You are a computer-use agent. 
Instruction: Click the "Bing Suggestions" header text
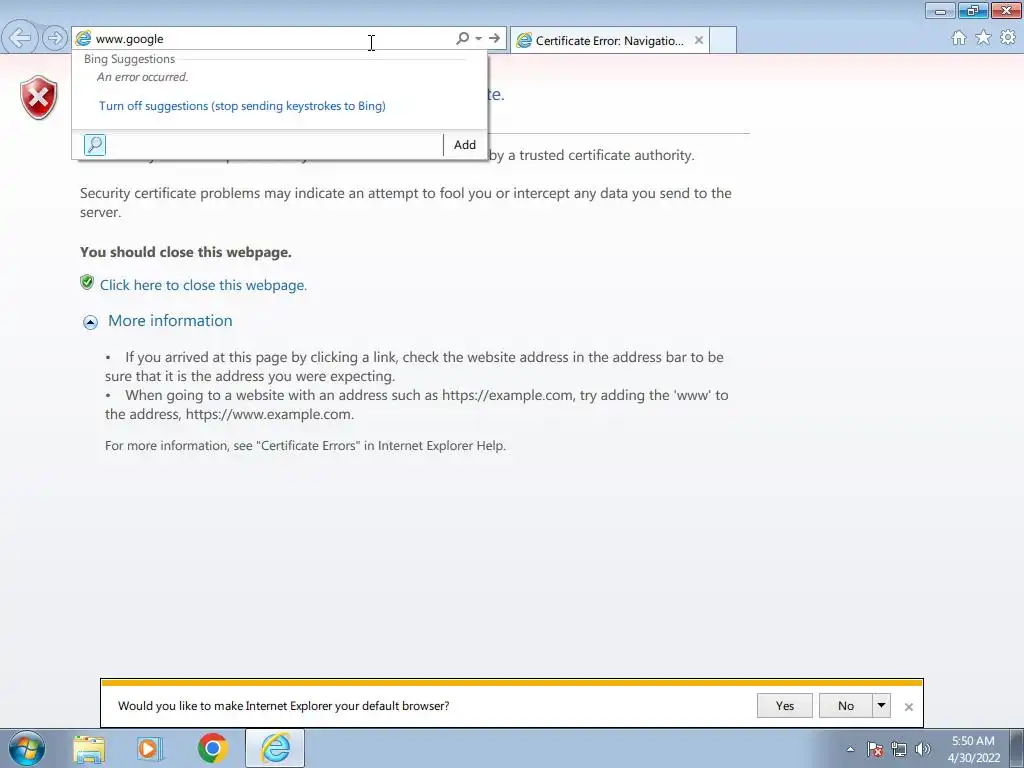pos(129,59)
